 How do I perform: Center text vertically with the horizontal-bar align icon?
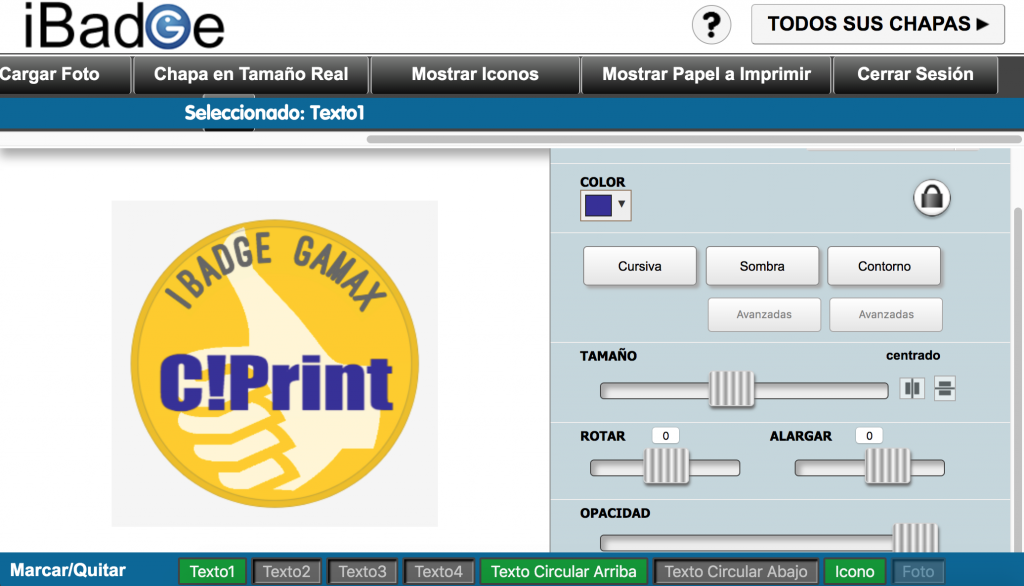[x=944, y=388]
